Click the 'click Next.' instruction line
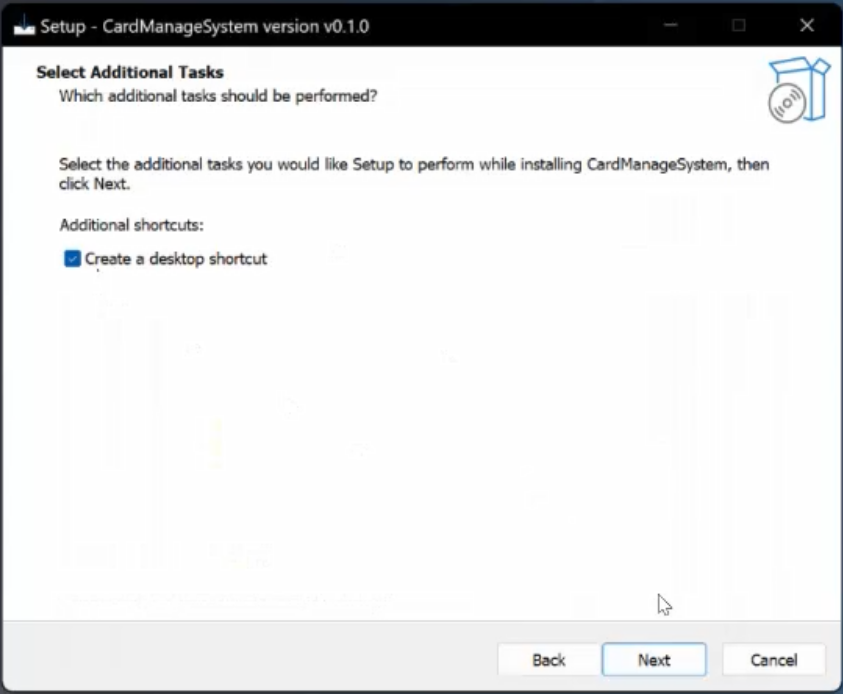Screen dimensions: 843x694 [x=95, y=184]
